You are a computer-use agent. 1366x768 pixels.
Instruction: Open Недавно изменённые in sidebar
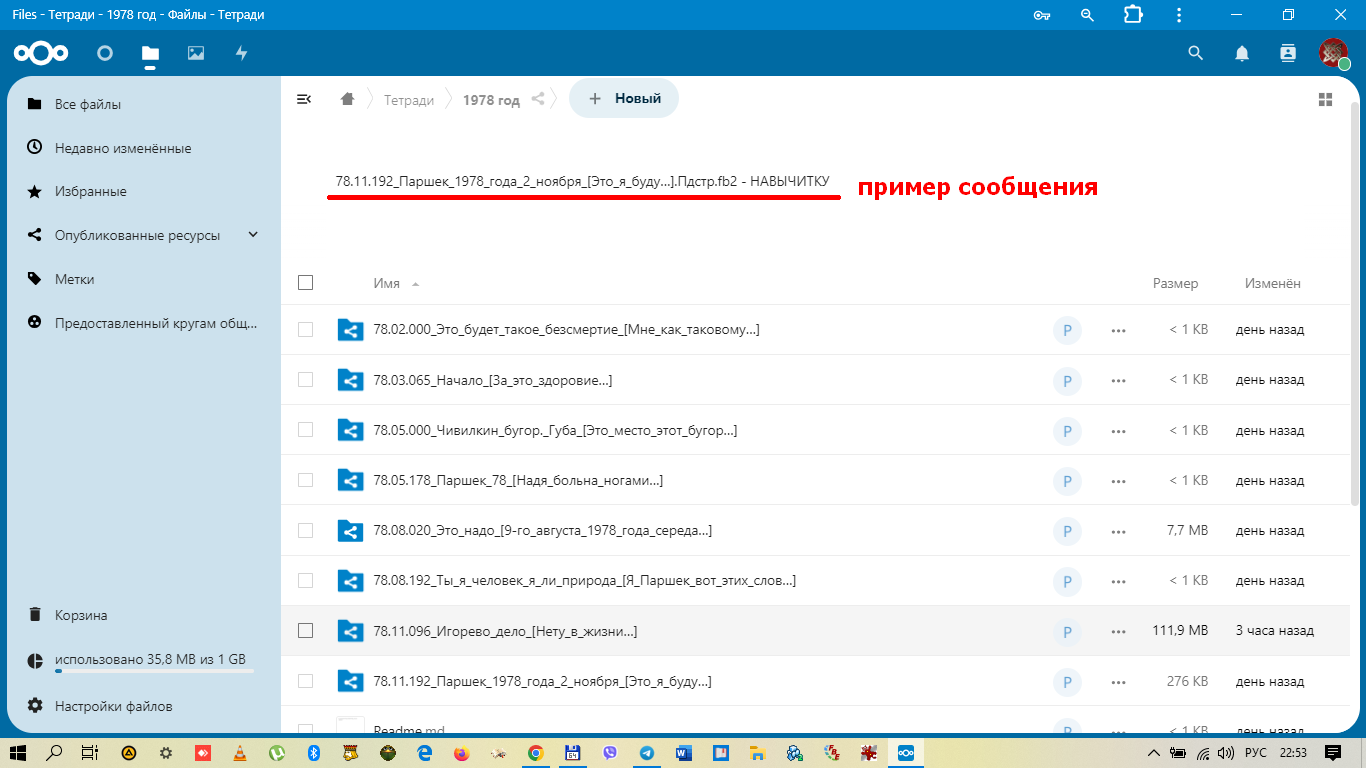(x=122, y=148)
